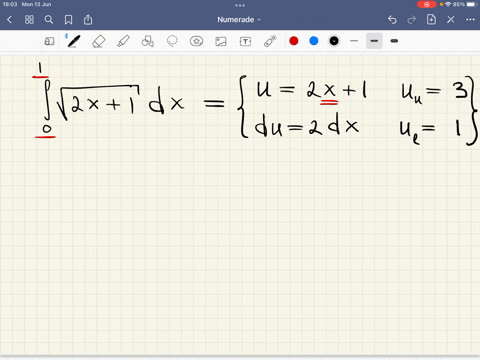This screenshot has width=480, height=360.
Task: Select the Pen tool
Action: pyautogui.click(x=73, y=41)
